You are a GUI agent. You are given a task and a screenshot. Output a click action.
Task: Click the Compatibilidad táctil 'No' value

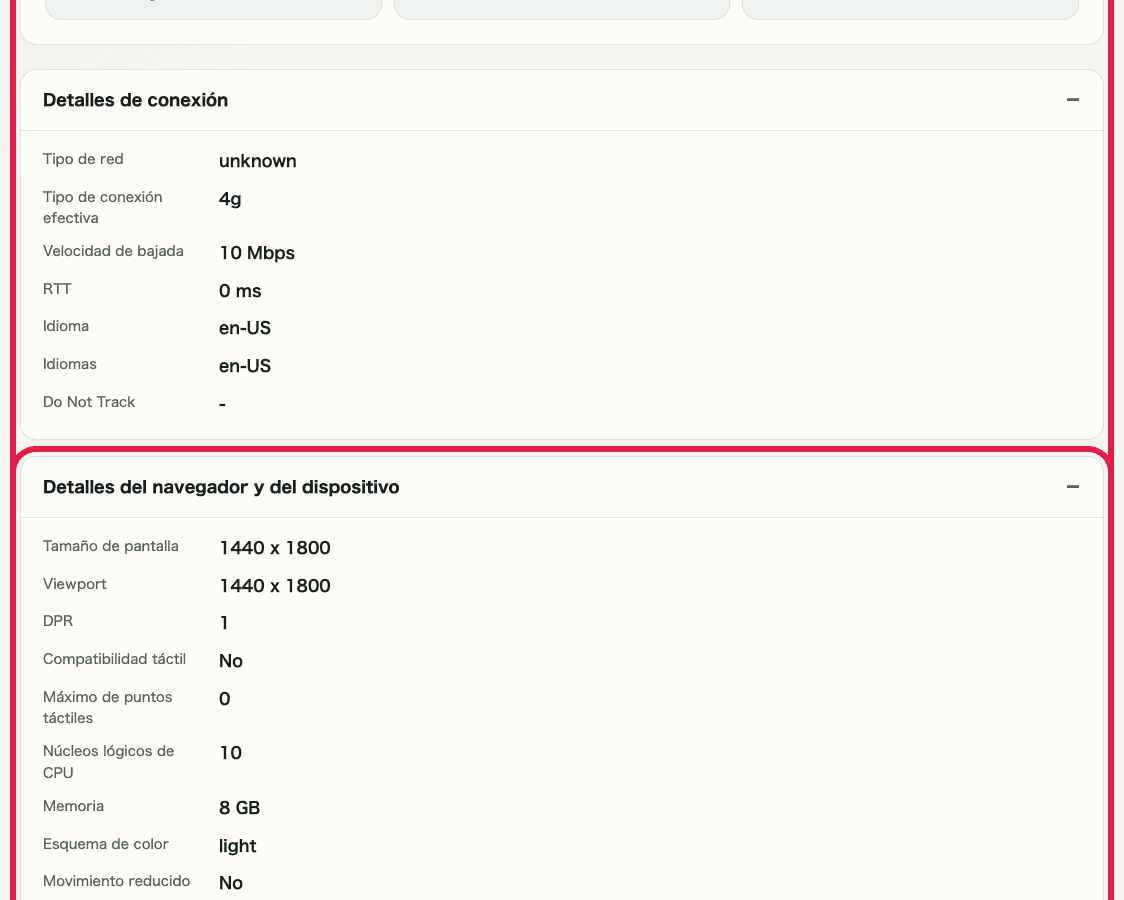[231, 661]
